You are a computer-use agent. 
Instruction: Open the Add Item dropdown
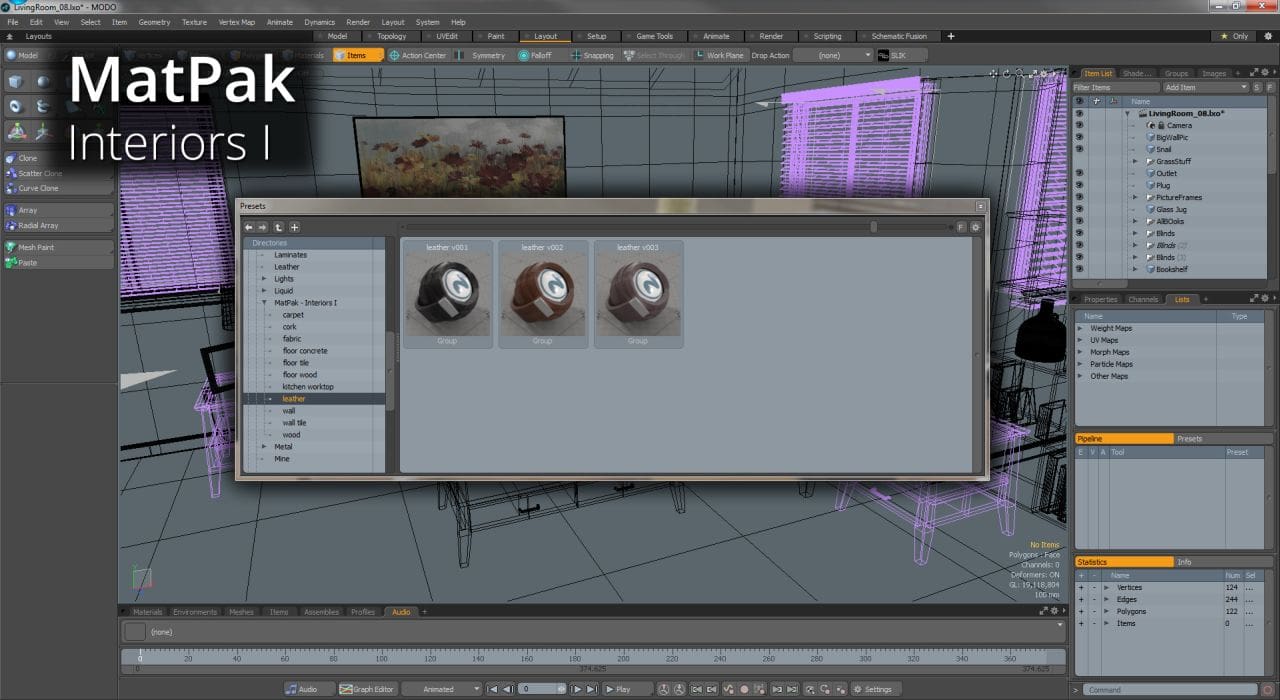tap(1206, 87)
